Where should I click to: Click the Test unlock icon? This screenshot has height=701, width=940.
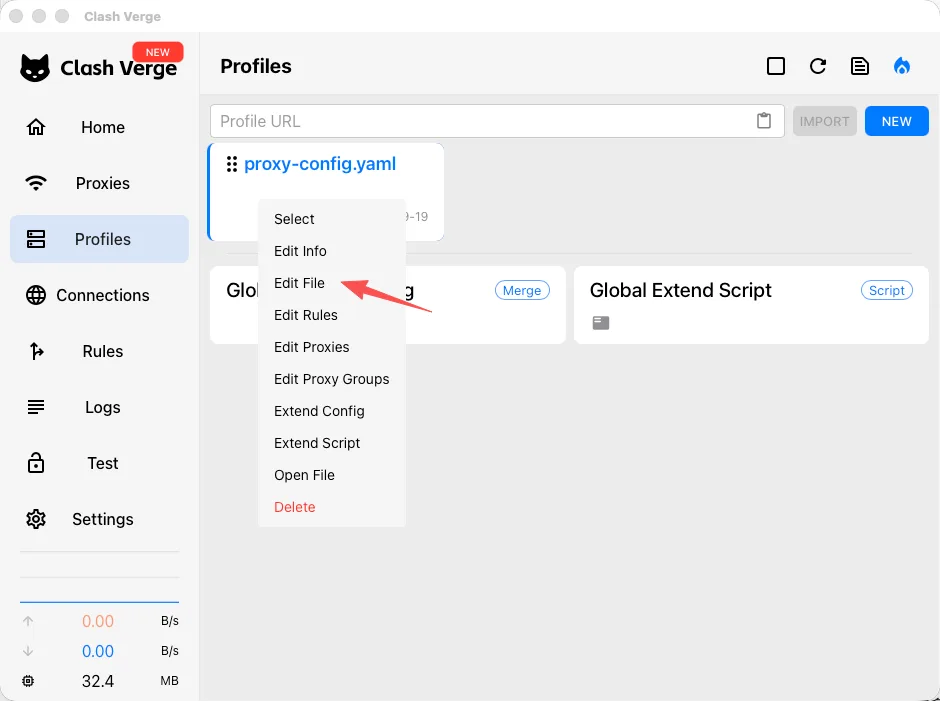click(36, 463)
